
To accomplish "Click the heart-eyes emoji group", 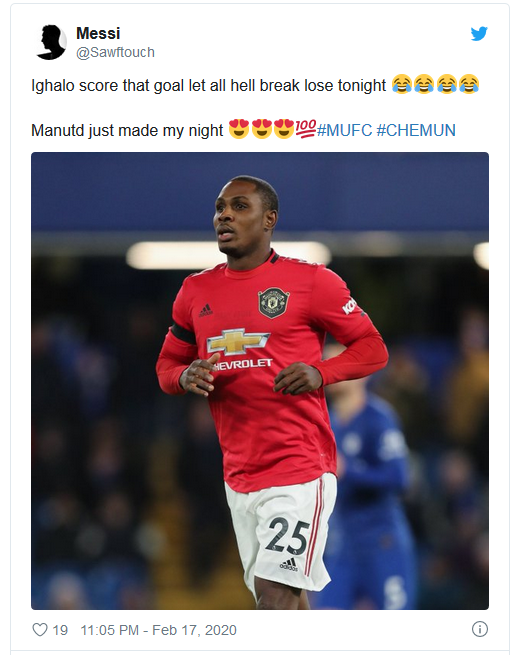I will pyautogui.click(x=261, y=129).
